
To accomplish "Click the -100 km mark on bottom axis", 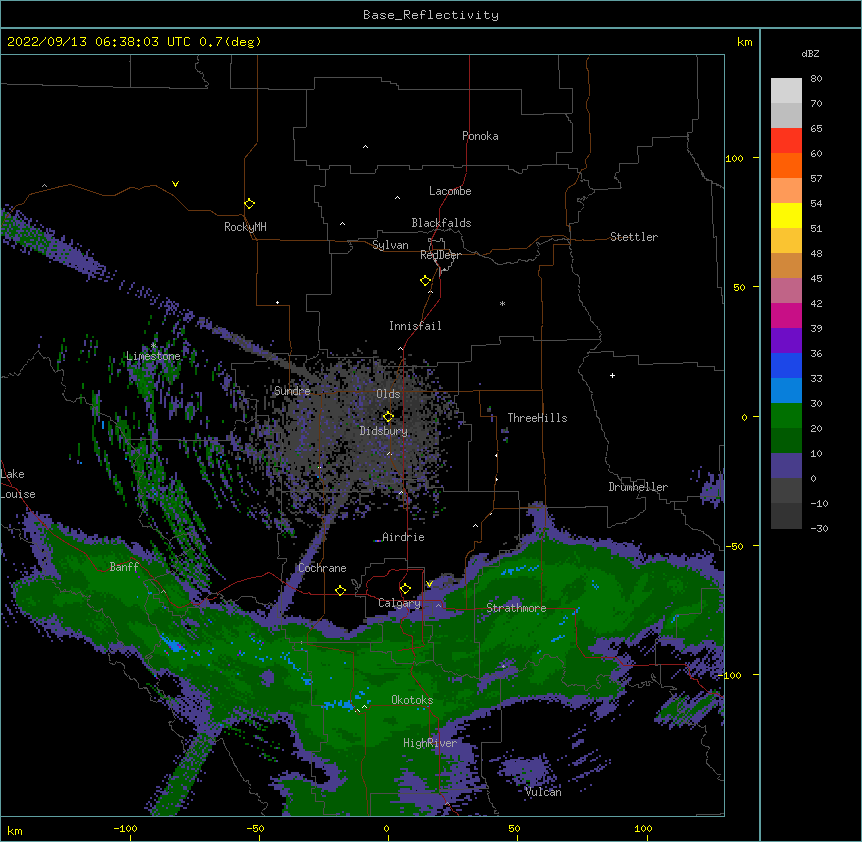I will 125,828.
